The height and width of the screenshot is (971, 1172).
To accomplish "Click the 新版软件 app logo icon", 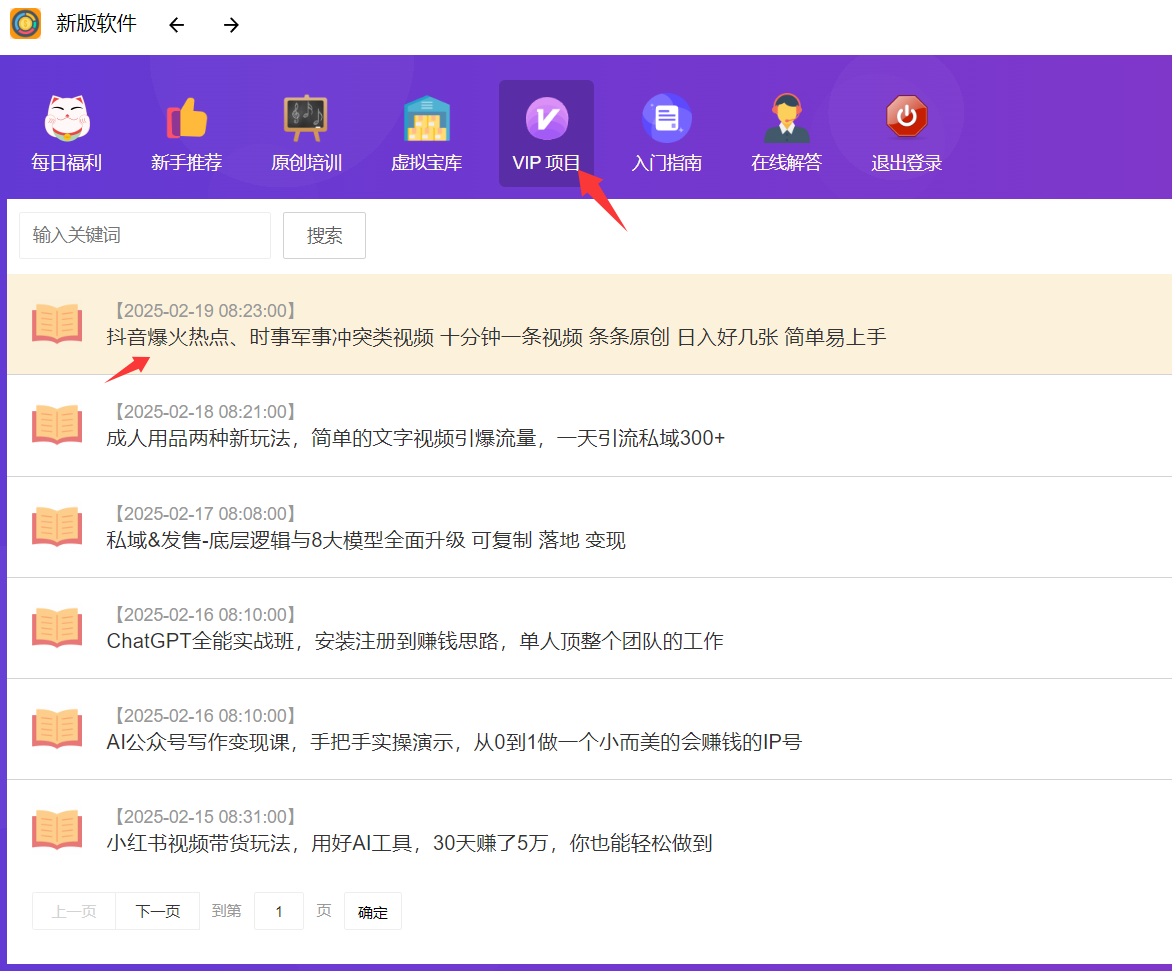I will point(25,24).
